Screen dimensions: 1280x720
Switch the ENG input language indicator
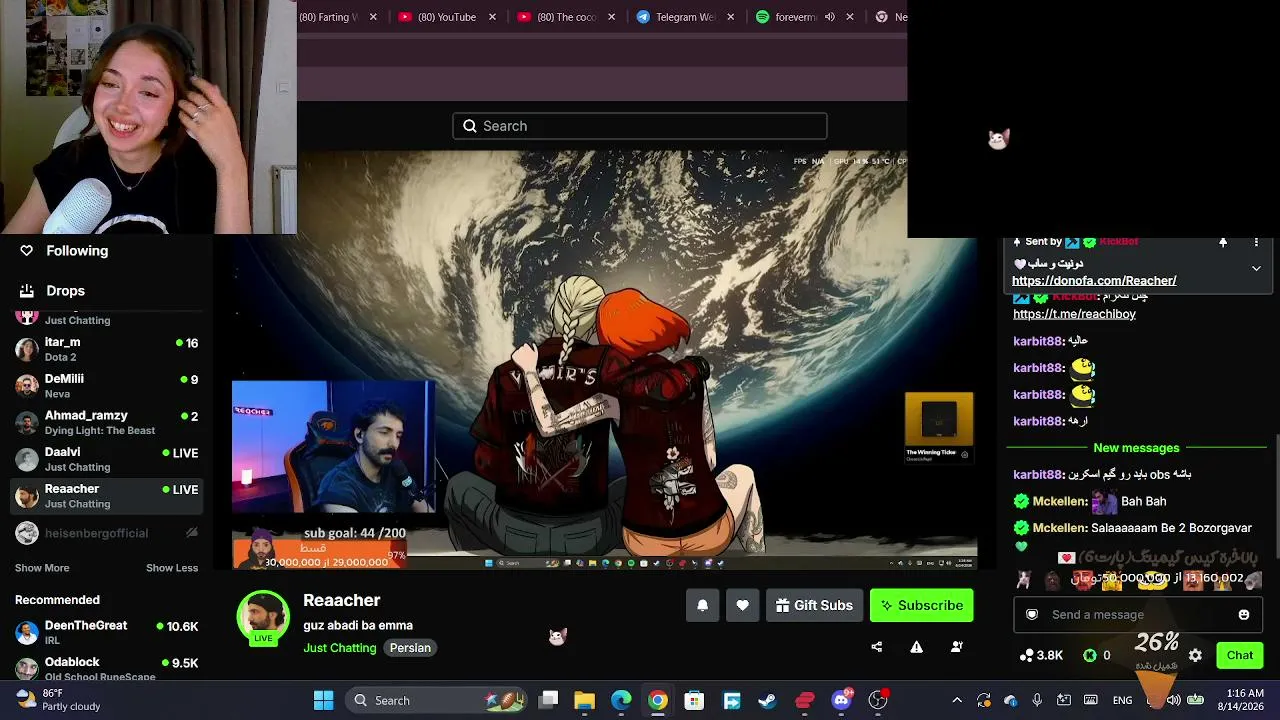[1123, 700]
